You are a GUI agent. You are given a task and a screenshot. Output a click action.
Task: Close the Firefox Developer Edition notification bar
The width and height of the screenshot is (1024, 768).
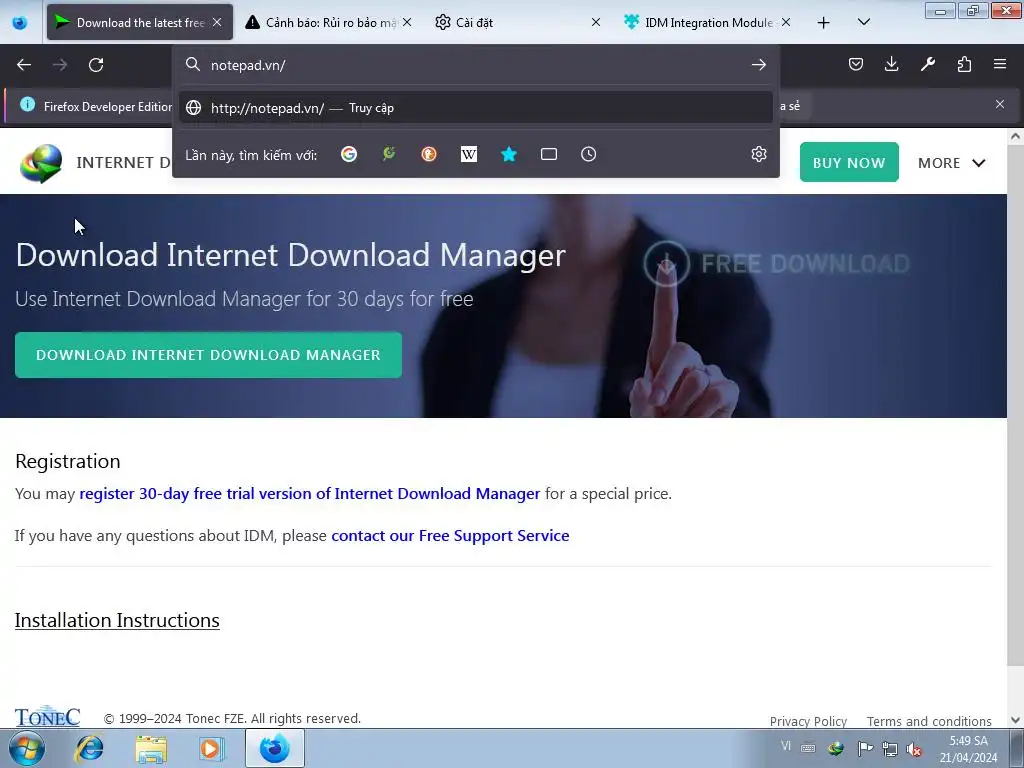click(x=1000, y=104)
